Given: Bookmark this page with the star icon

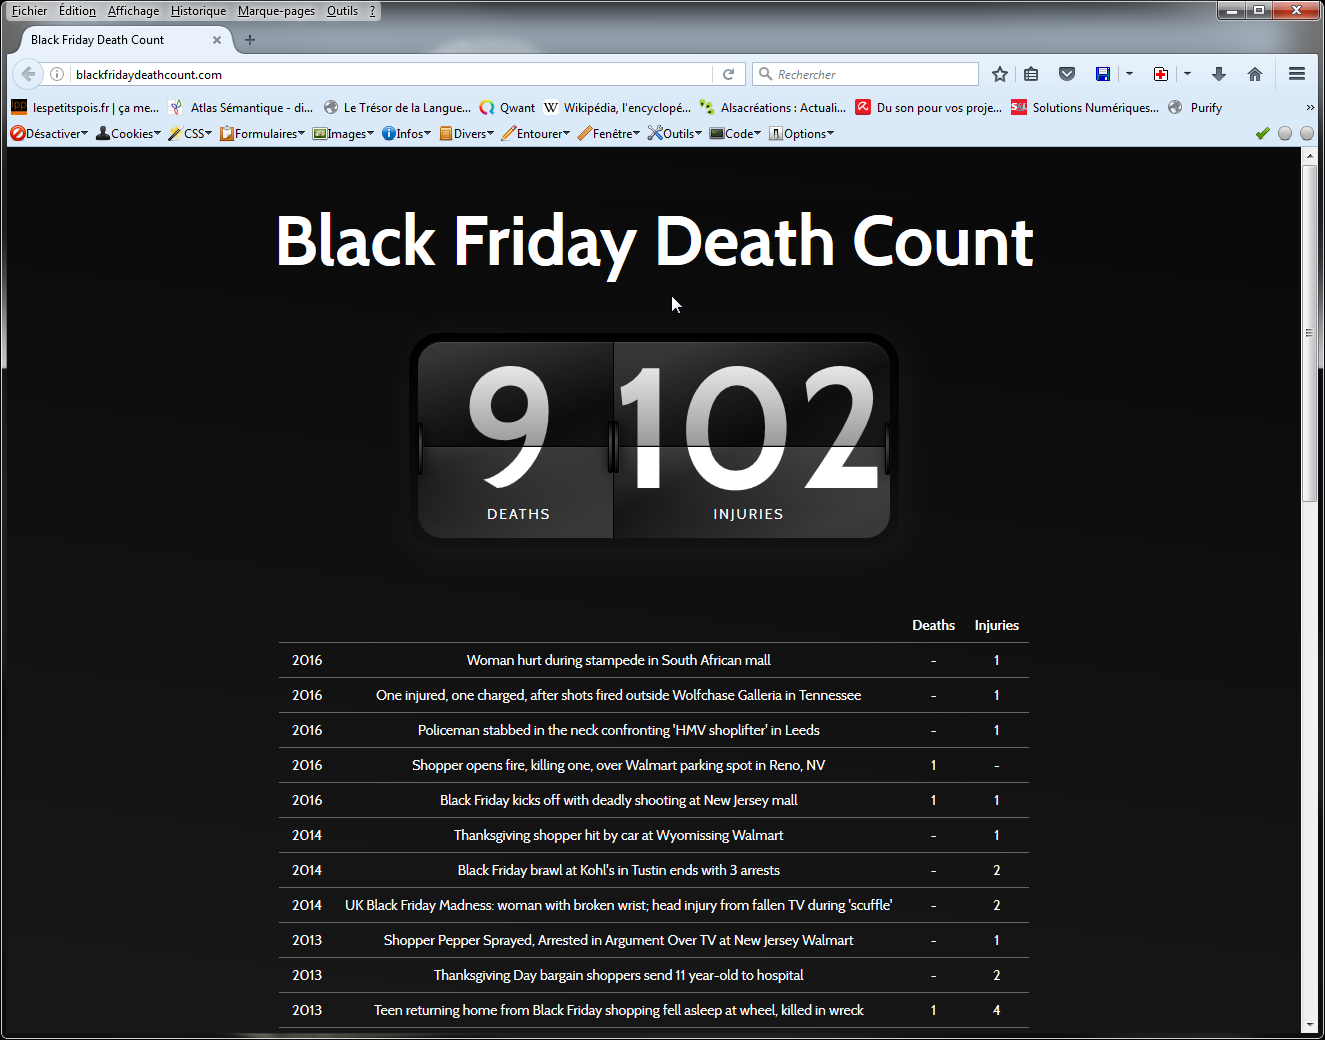Looking at the screenshot, I should pyautogui.click(x=1000, y=74).
